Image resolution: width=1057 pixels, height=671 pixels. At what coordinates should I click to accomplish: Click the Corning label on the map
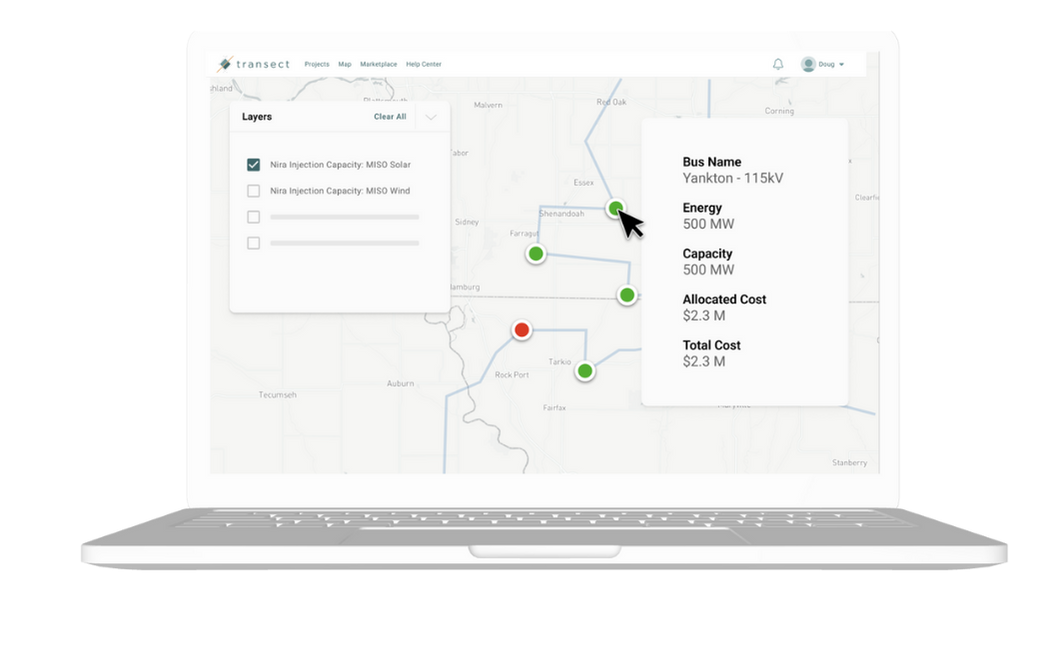tap(779, 111)
